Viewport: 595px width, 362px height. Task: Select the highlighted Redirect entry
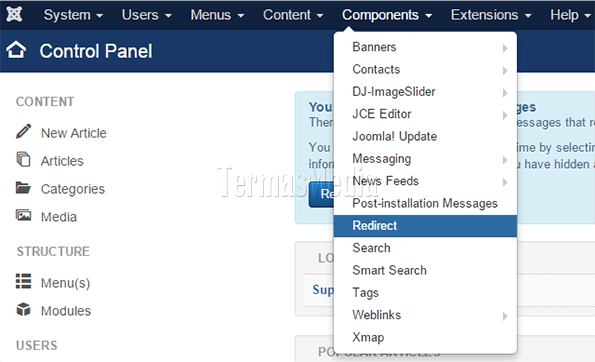tap(425, 226)
